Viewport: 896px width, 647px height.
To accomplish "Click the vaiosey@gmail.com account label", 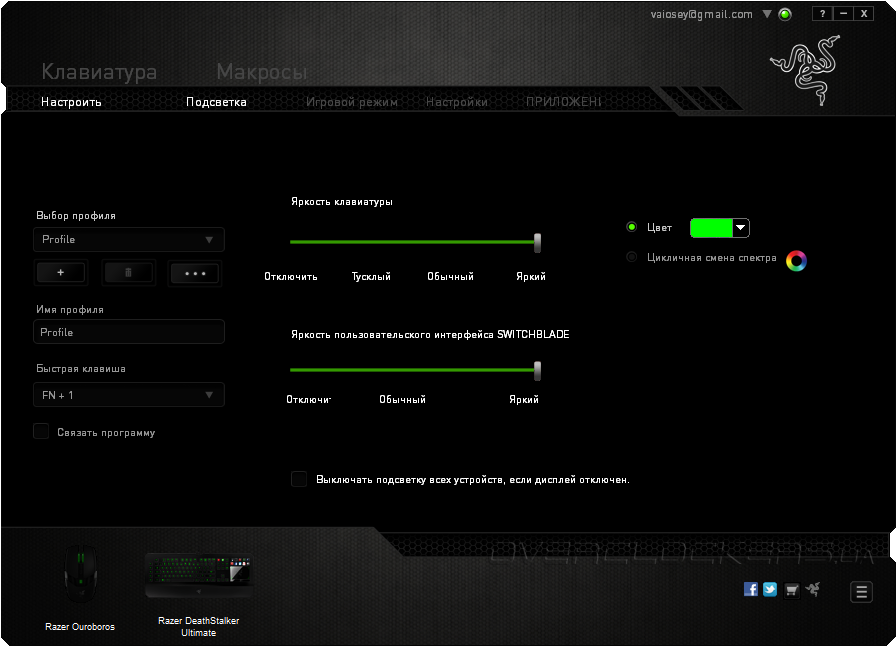I will coord(701,14).
